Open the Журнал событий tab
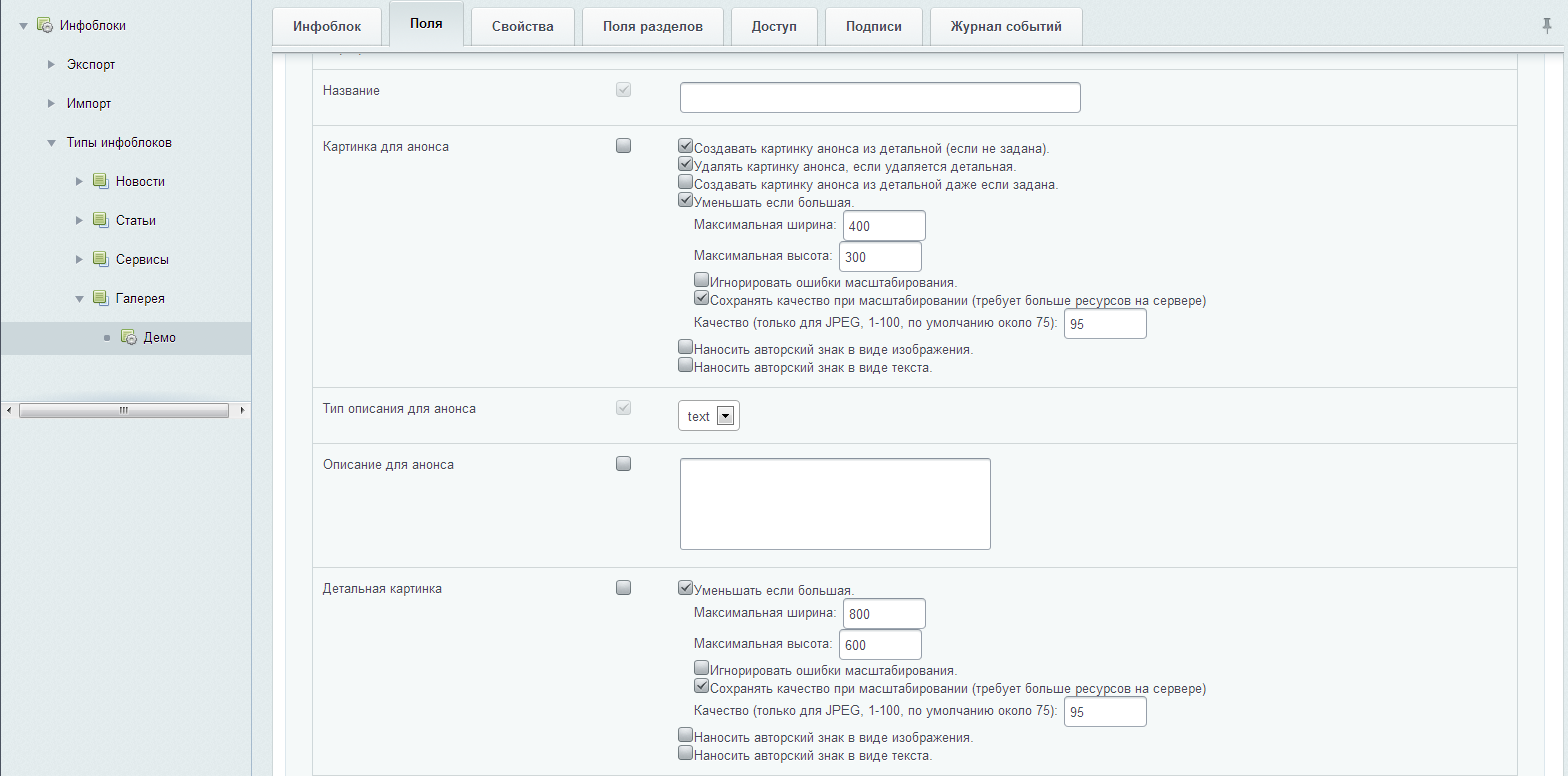Viewport: 1568px width, 776px height. (x=1005, y=26)
